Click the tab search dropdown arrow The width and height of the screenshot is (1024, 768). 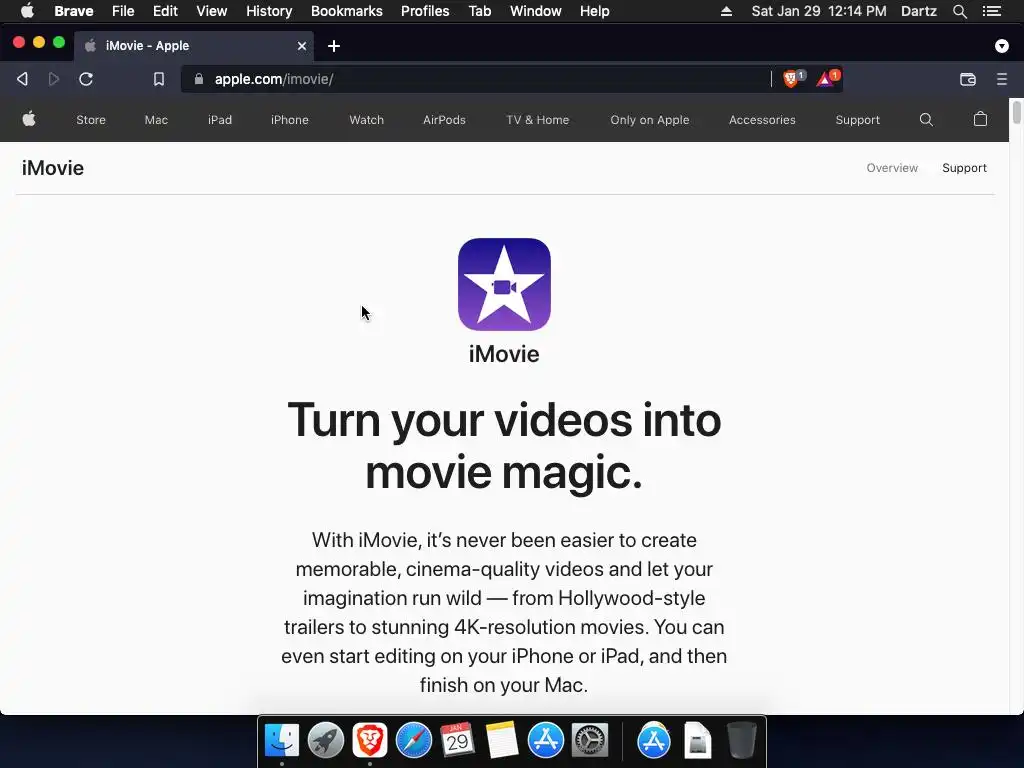tap(1002, 46)
